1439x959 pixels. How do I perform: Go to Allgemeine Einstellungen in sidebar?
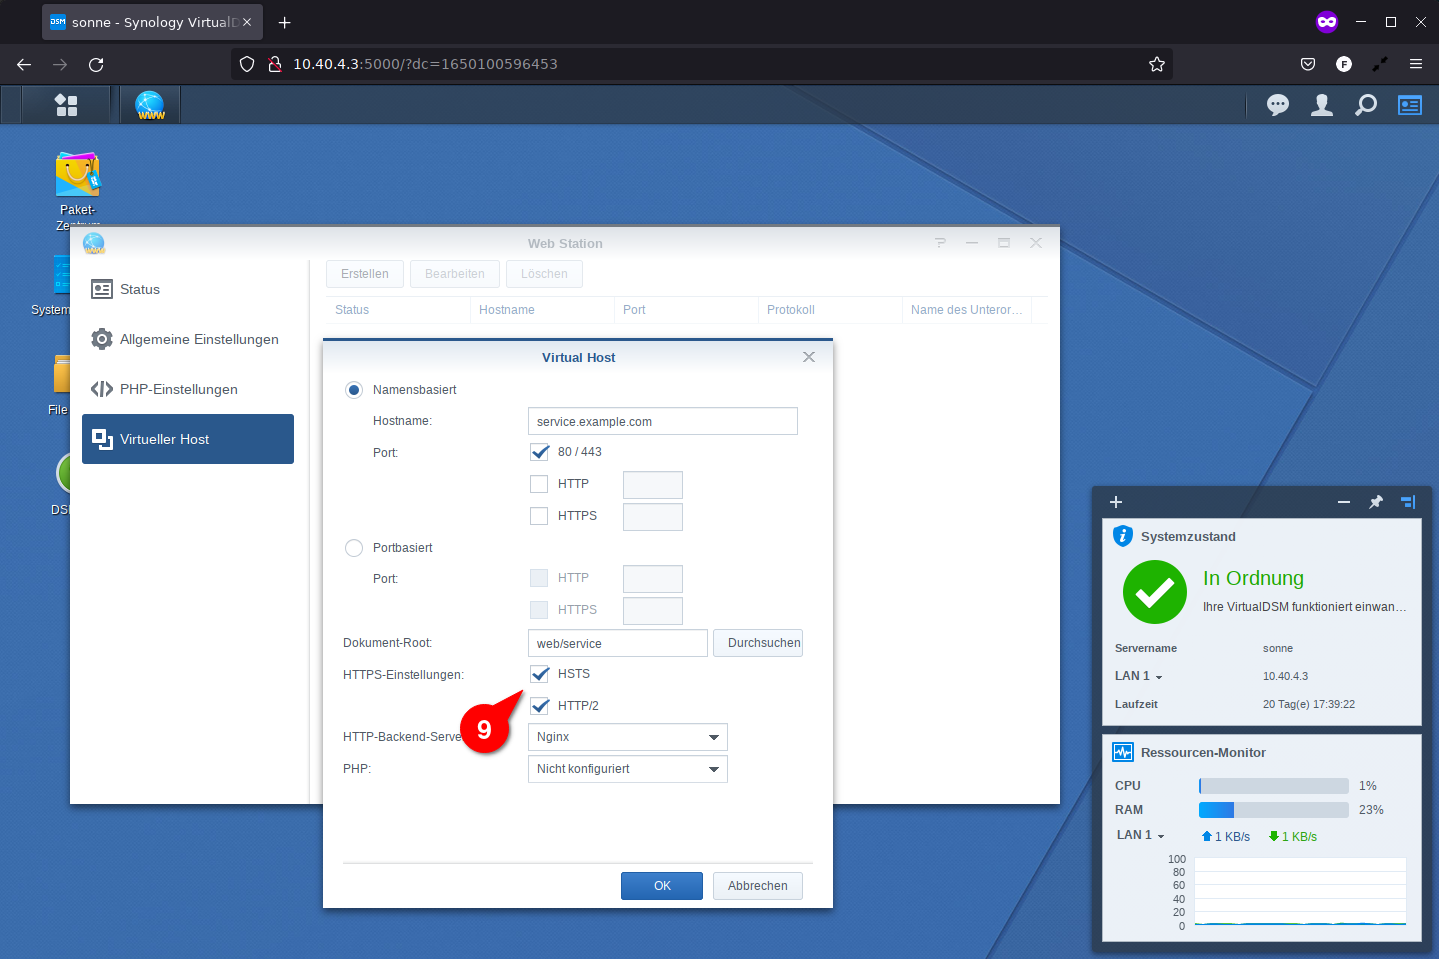coord(199,339)
